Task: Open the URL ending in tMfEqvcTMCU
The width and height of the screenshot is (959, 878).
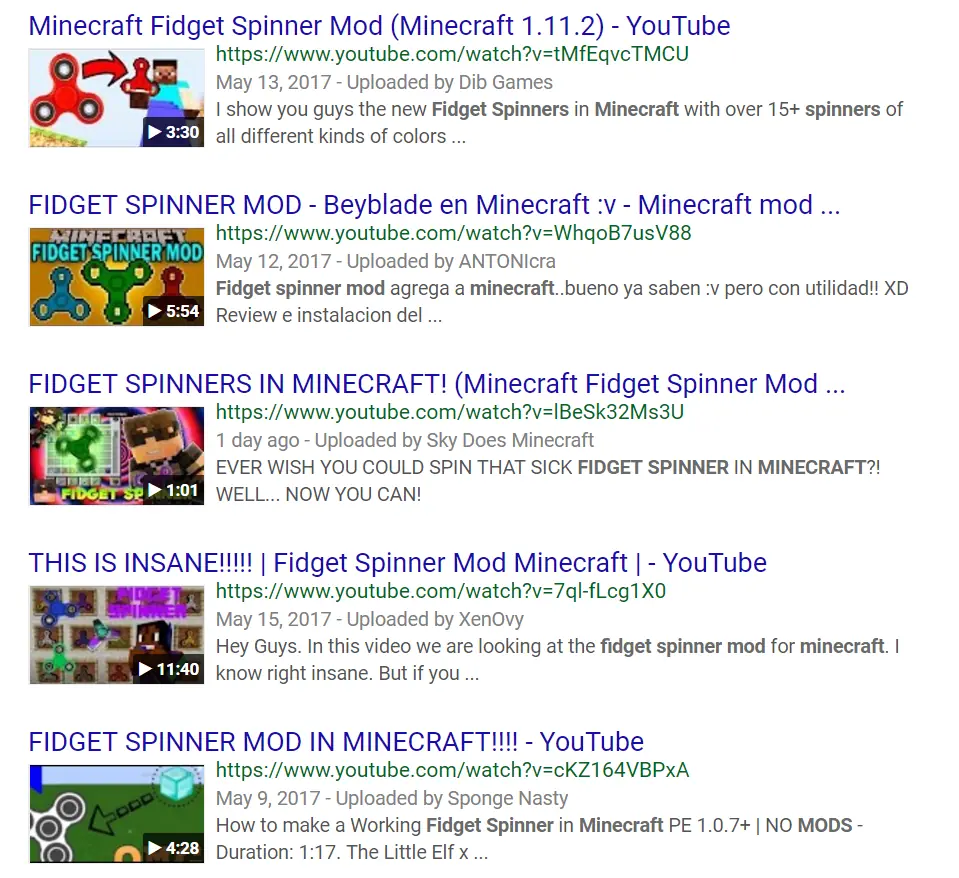Action: click(x=452, y=54)
